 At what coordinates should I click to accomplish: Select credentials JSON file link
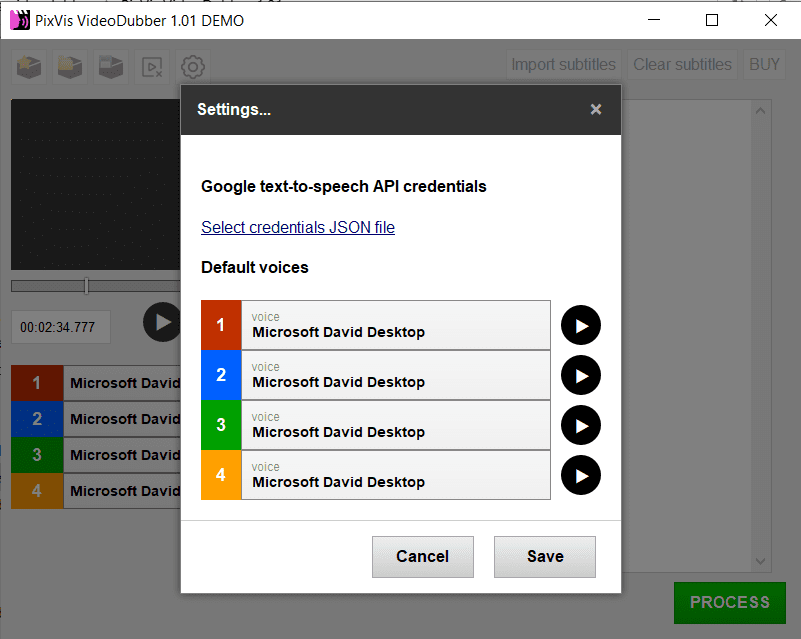pos(298,227)
